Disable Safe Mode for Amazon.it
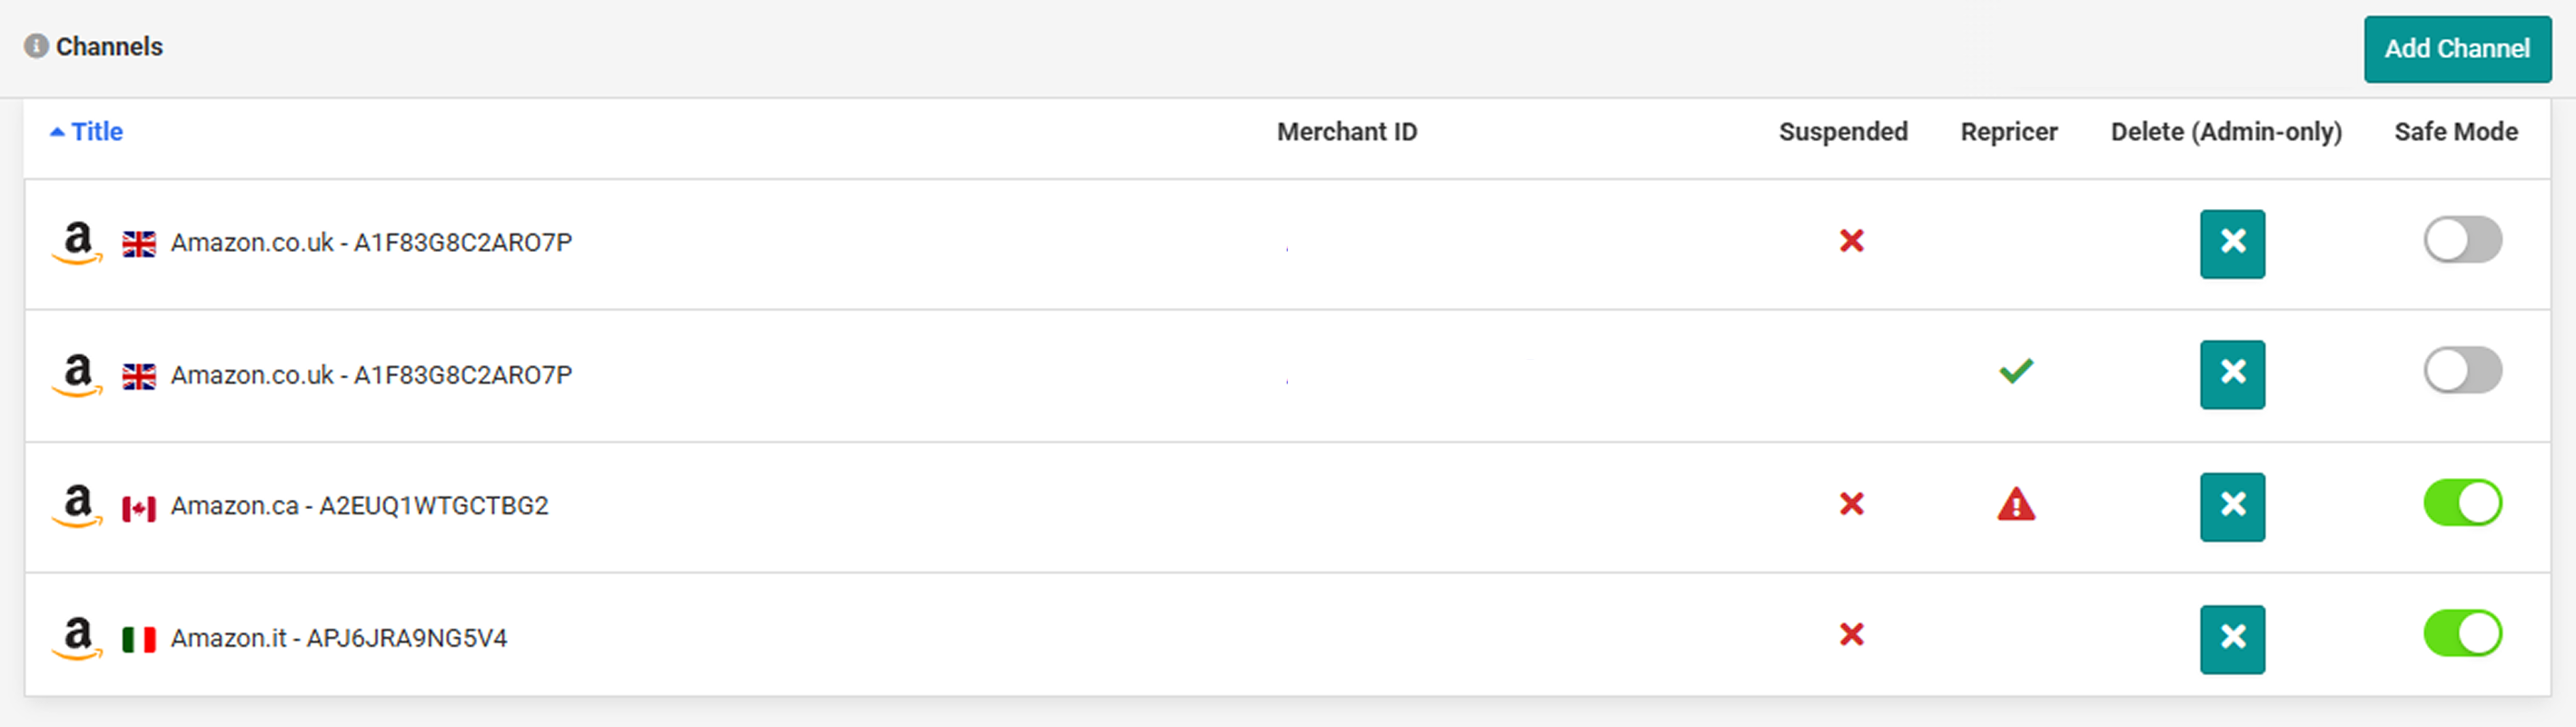This screenshot has width=2576, height=727. click(x=2462, y=634)
